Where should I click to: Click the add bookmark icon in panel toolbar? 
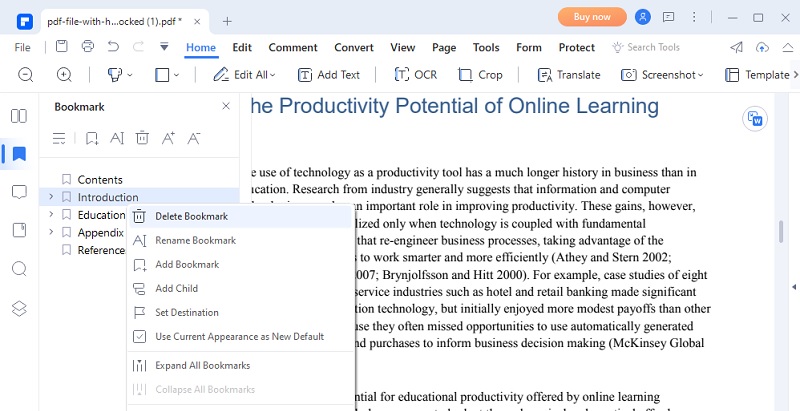tap(92, 138)
